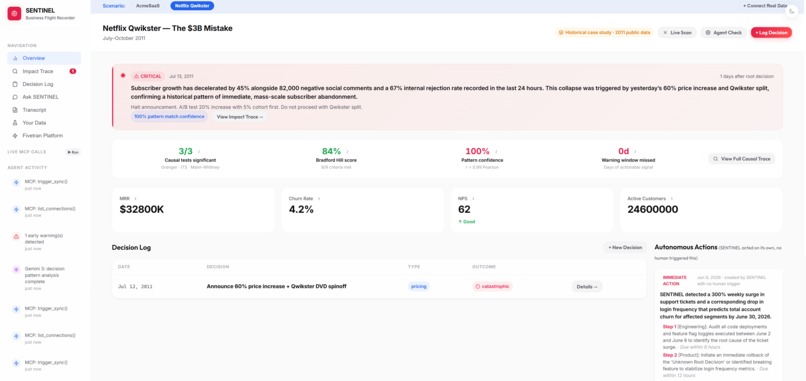Switch scenario to AcmeSaaS
The width and height of the screenshot is (806, 381).
pos(148,6)
